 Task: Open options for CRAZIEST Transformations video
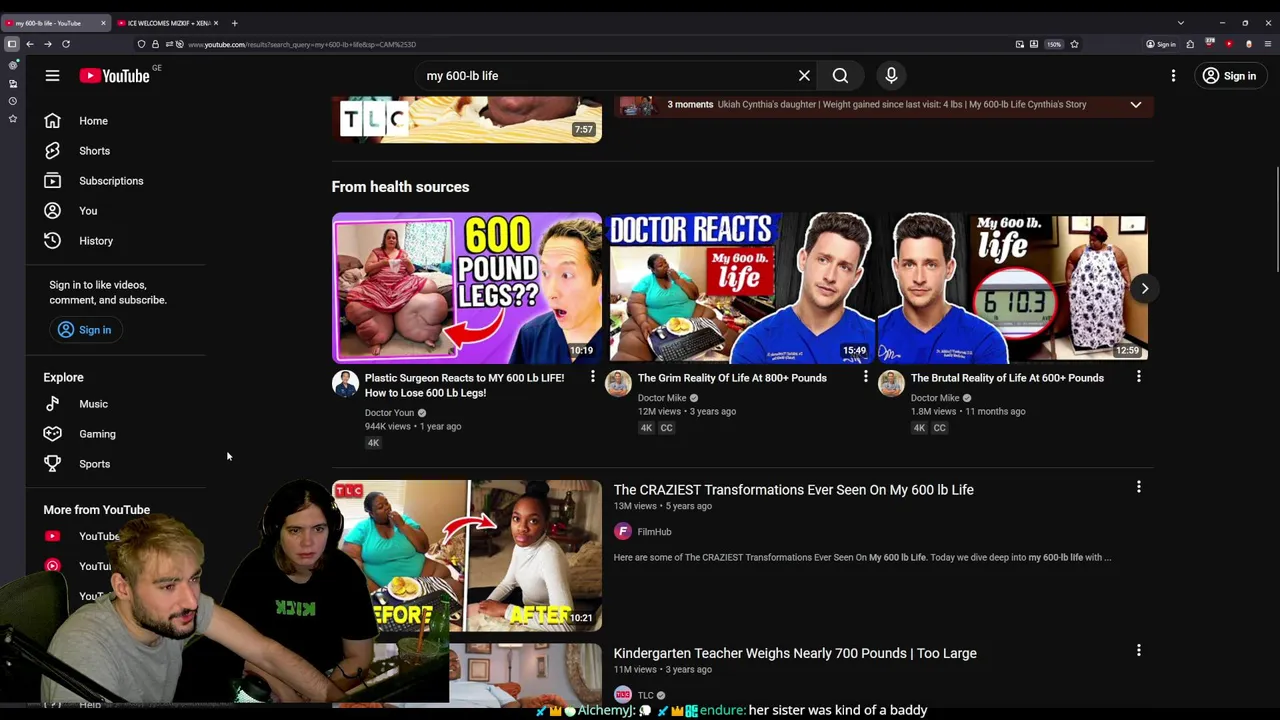[x=1138, y=487]
